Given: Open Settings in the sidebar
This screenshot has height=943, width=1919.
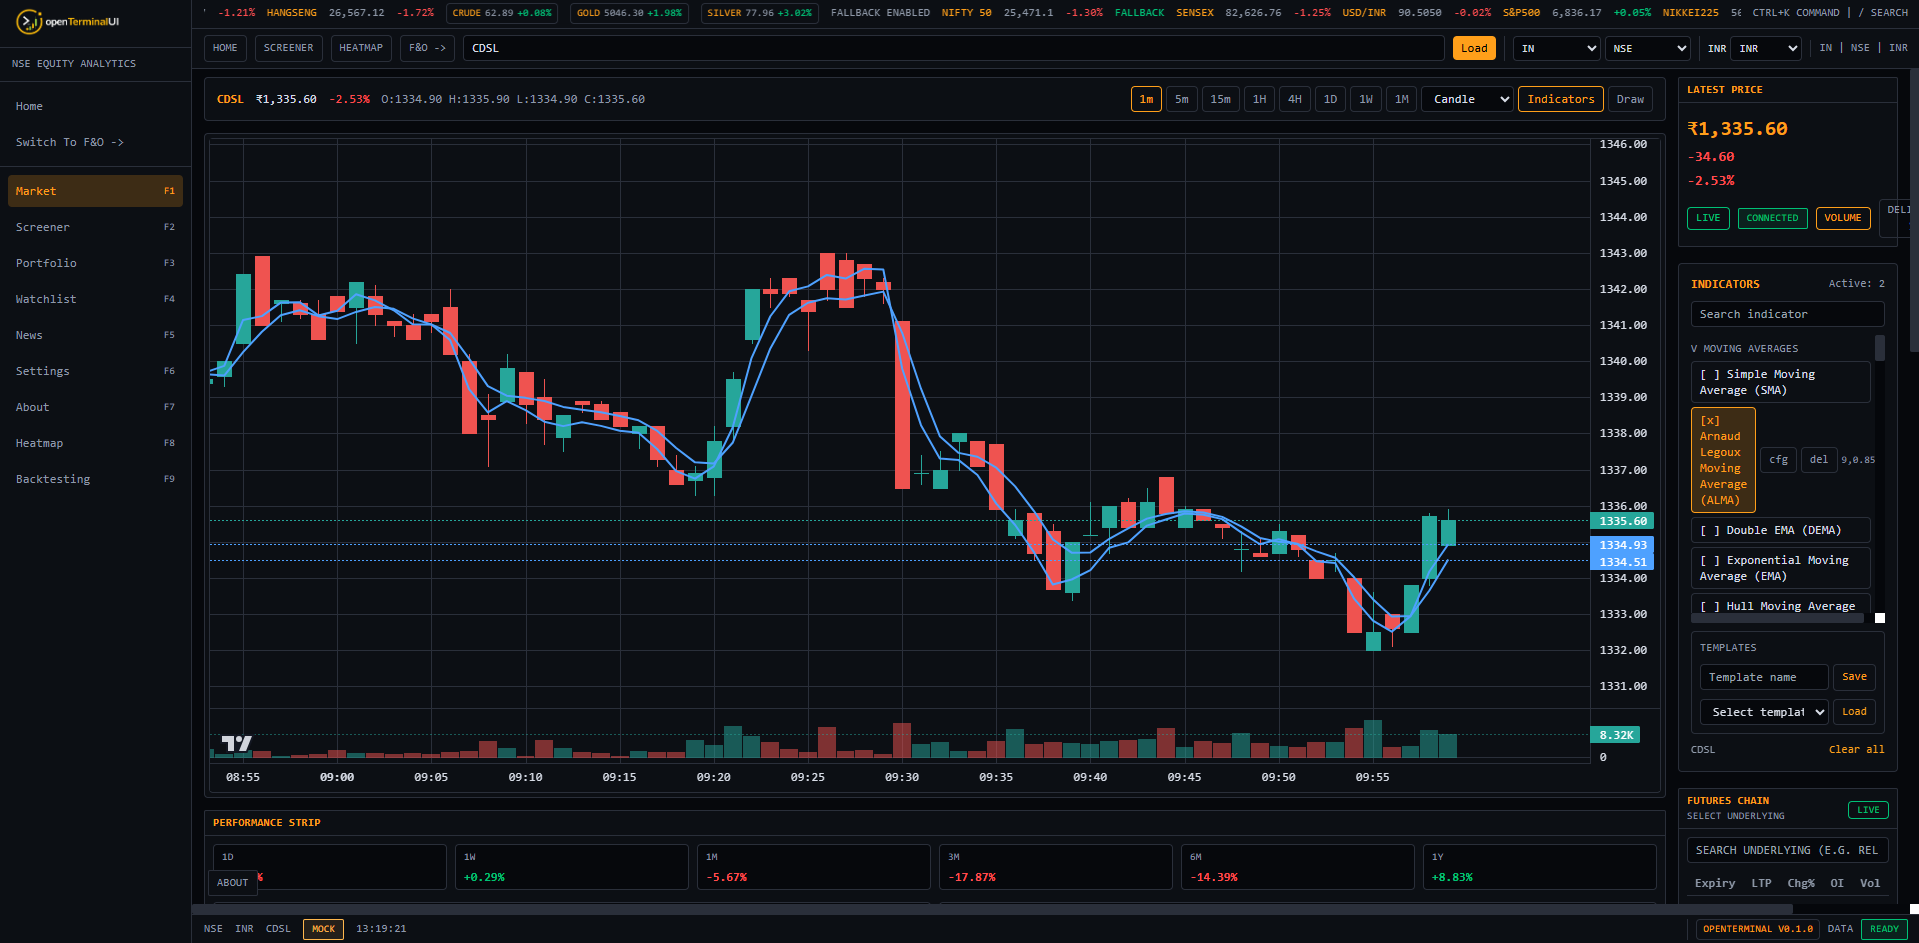Looking at the screenshot, I should [x=95, y=371].
